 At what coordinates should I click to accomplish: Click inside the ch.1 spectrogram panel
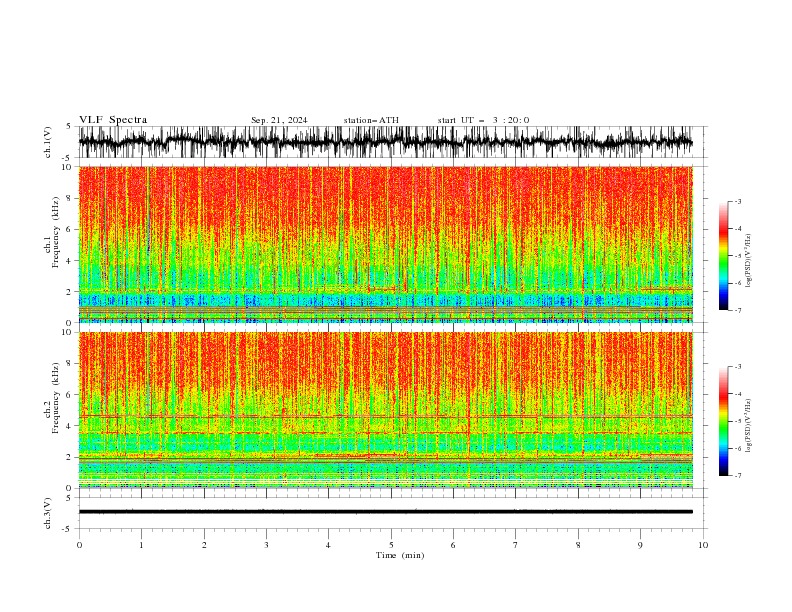385,244
